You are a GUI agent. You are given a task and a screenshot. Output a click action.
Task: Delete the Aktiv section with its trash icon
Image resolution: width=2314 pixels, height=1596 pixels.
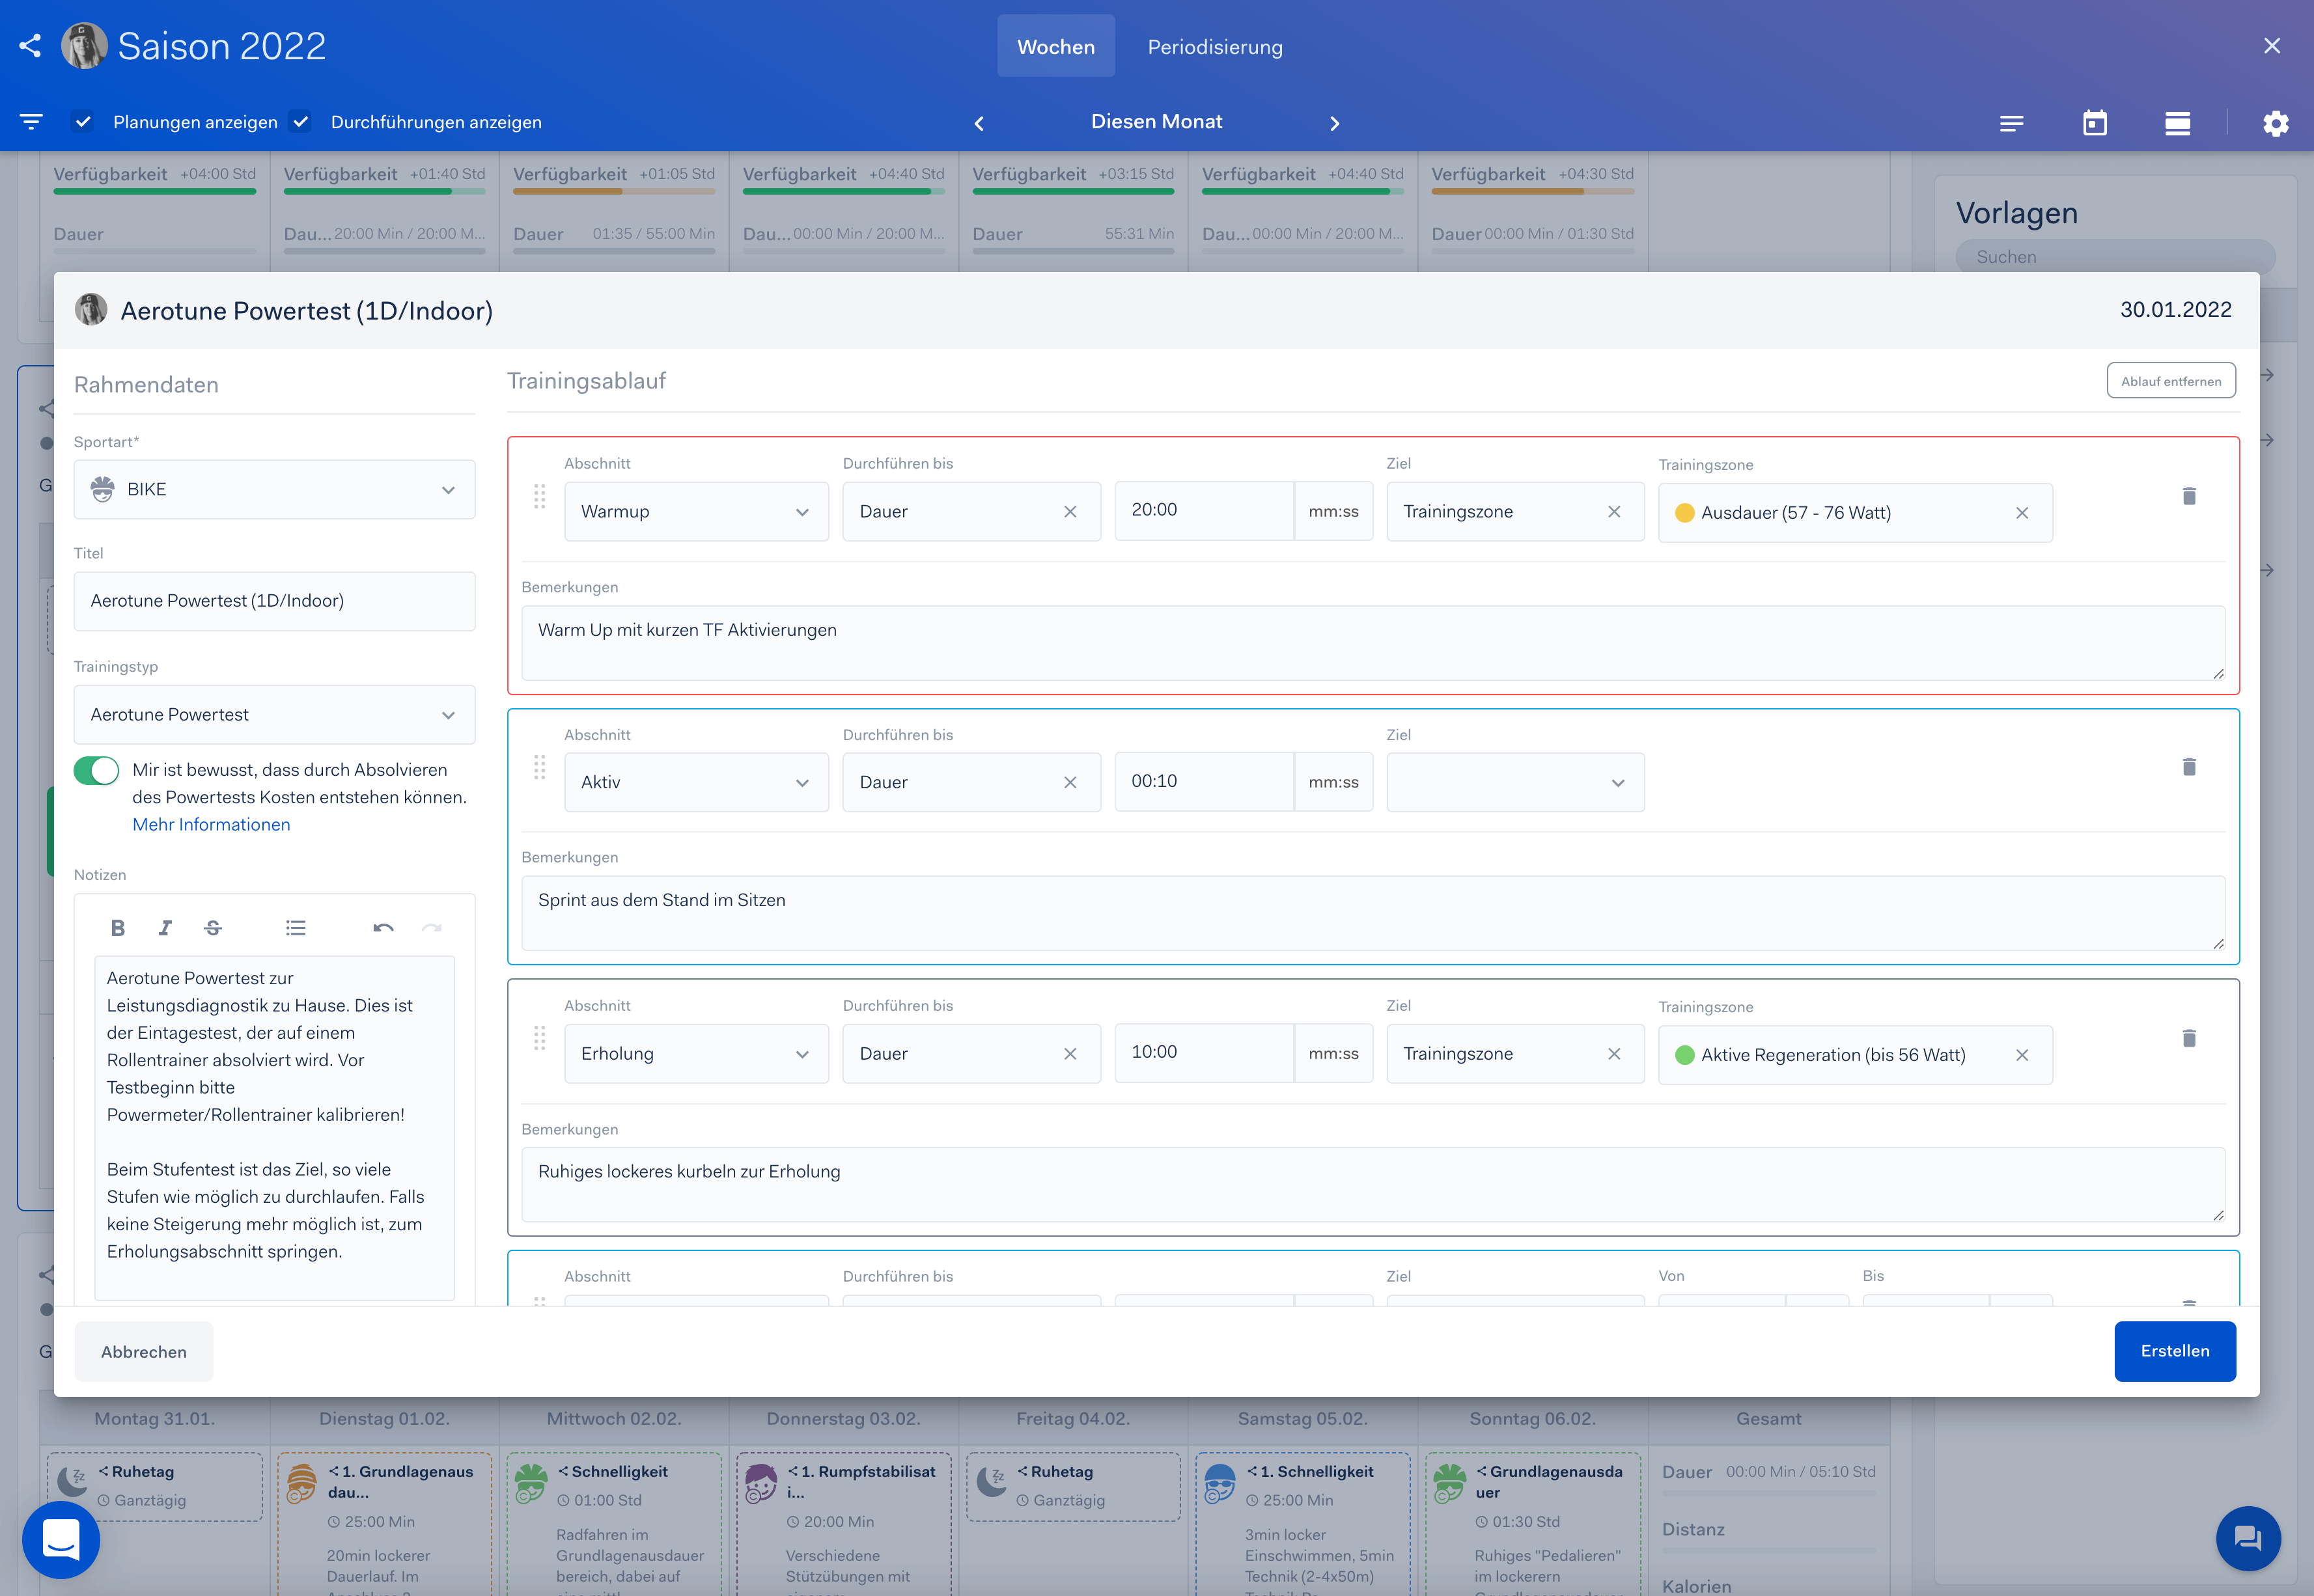click(x=2189, y=767)
